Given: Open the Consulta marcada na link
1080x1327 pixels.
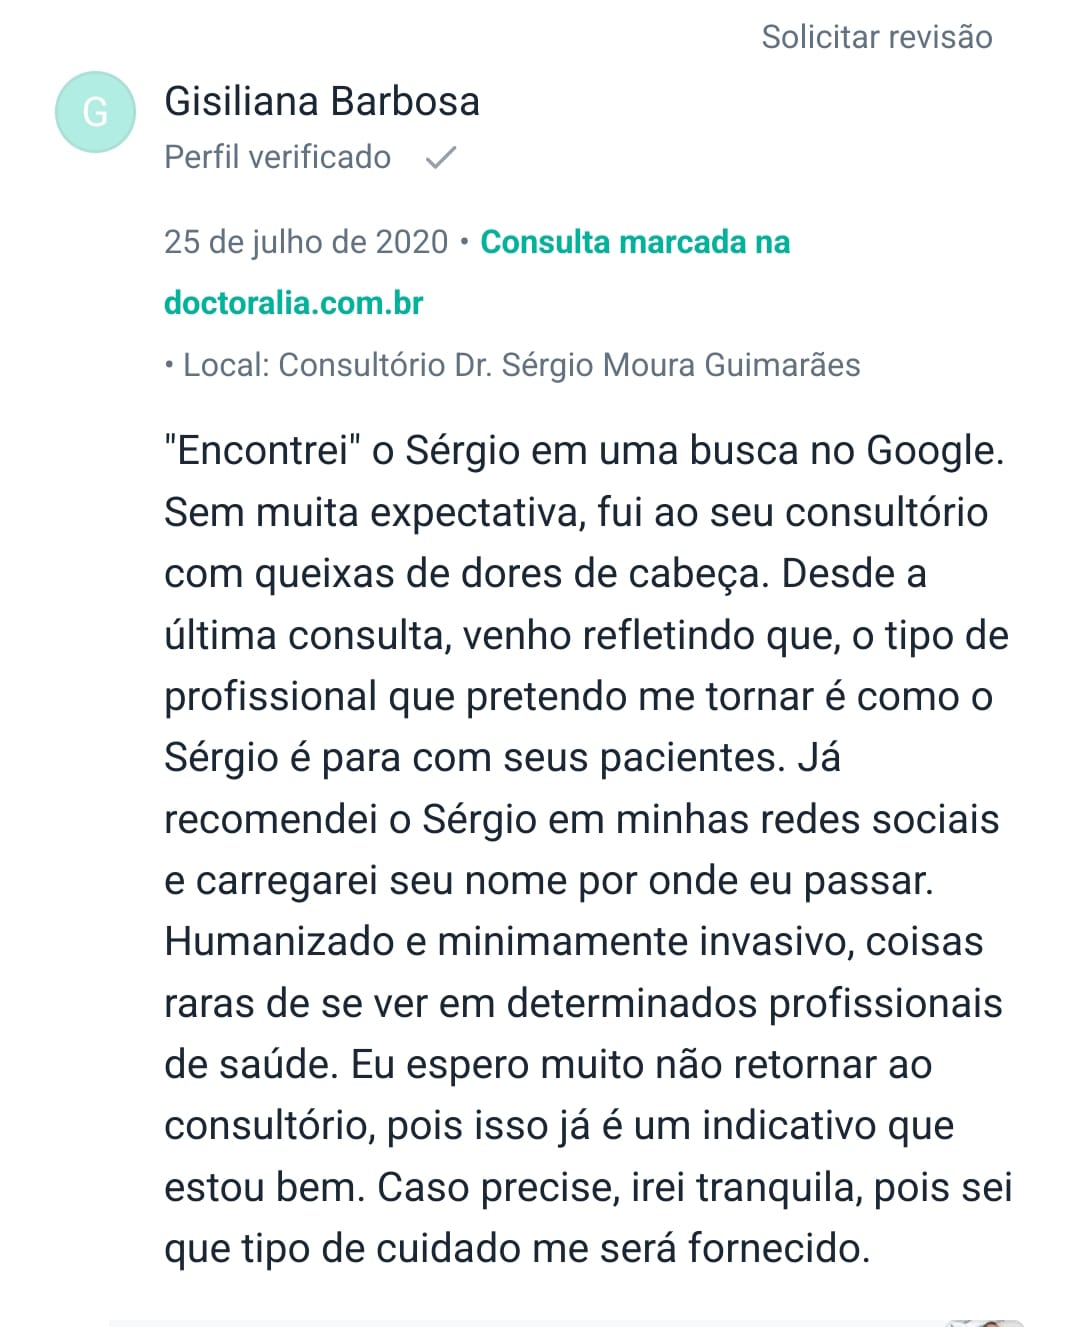Looking at the screenshot, I should click(x=635, y=242).
